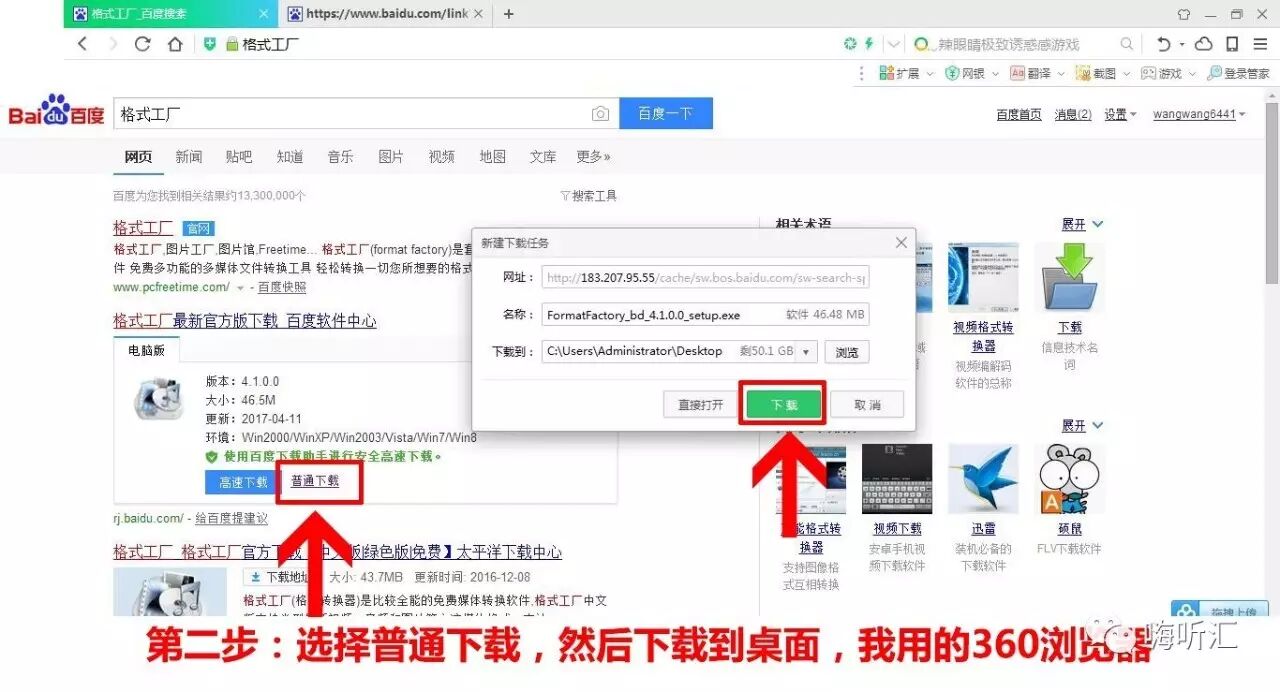Select the 图片 search tab
This screenshot has width=1280, height=692.
pos(391,157)
